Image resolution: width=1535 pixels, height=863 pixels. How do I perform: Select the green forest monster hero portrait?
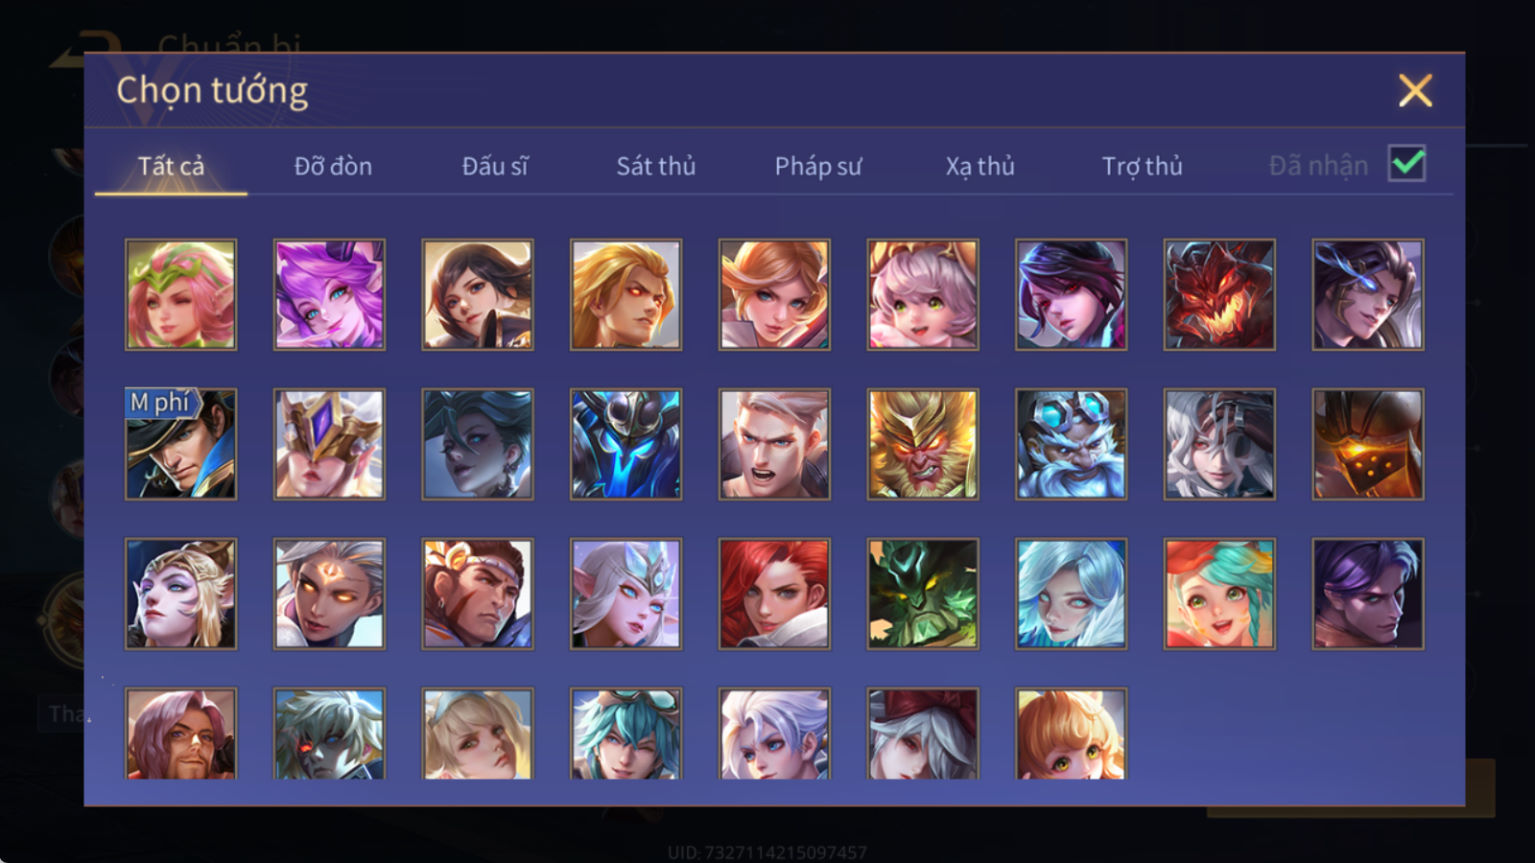[923, 594]
